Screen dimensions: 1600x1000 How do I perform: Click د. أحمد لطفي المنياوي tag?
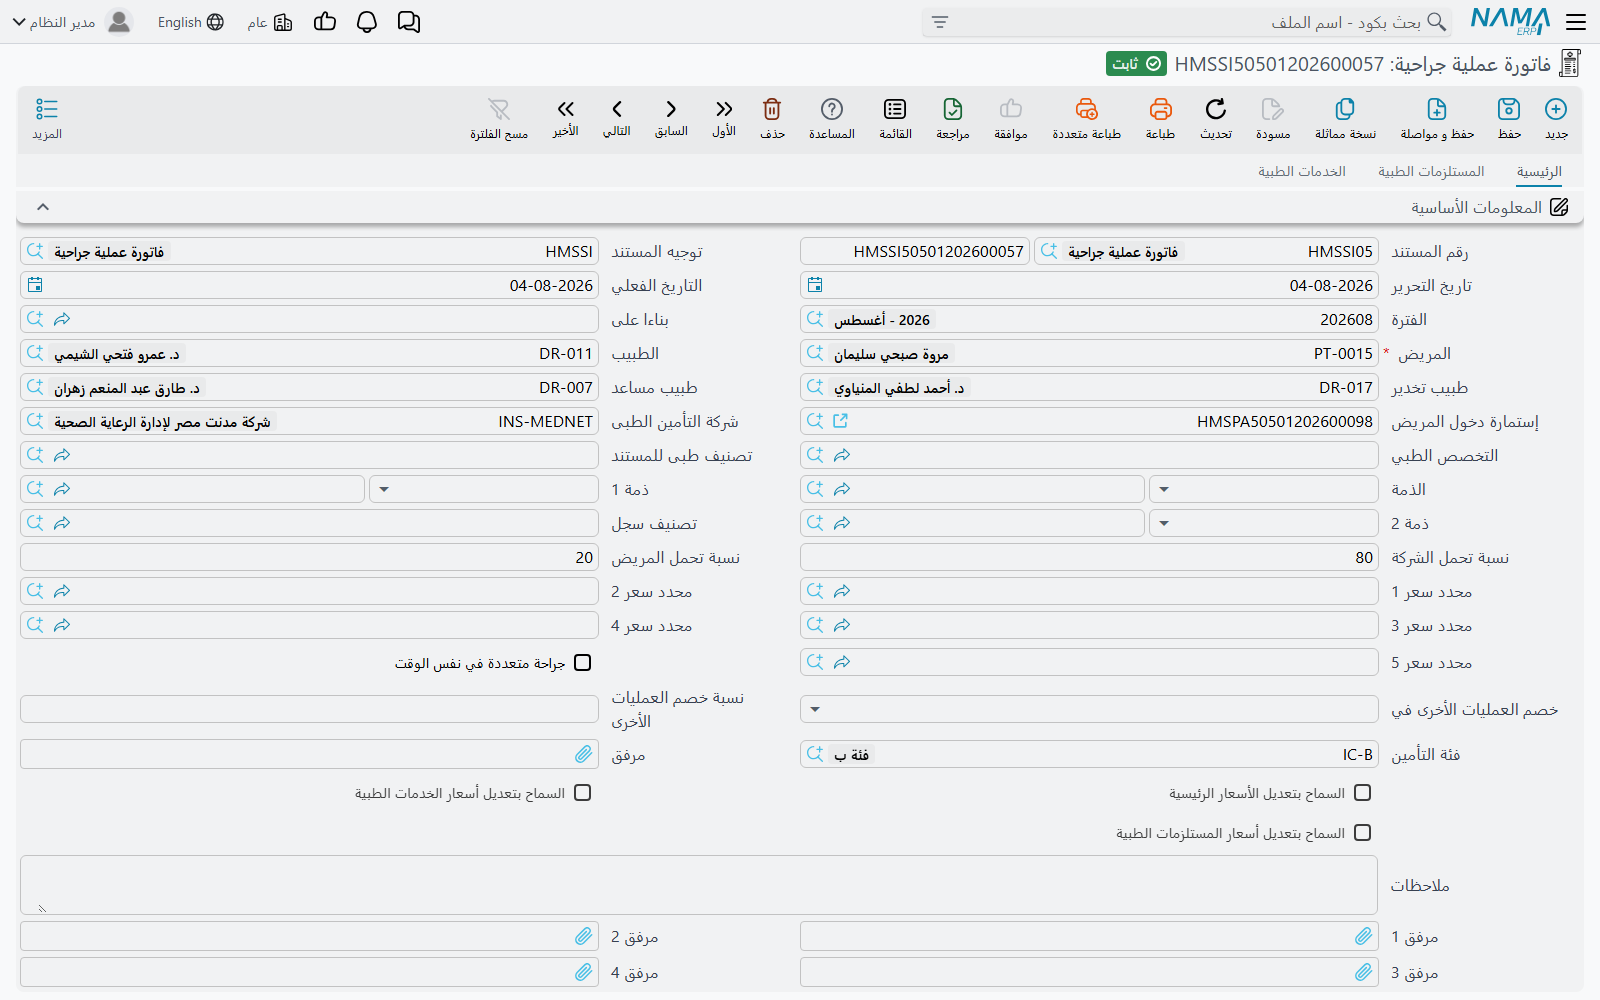point(899,388)
